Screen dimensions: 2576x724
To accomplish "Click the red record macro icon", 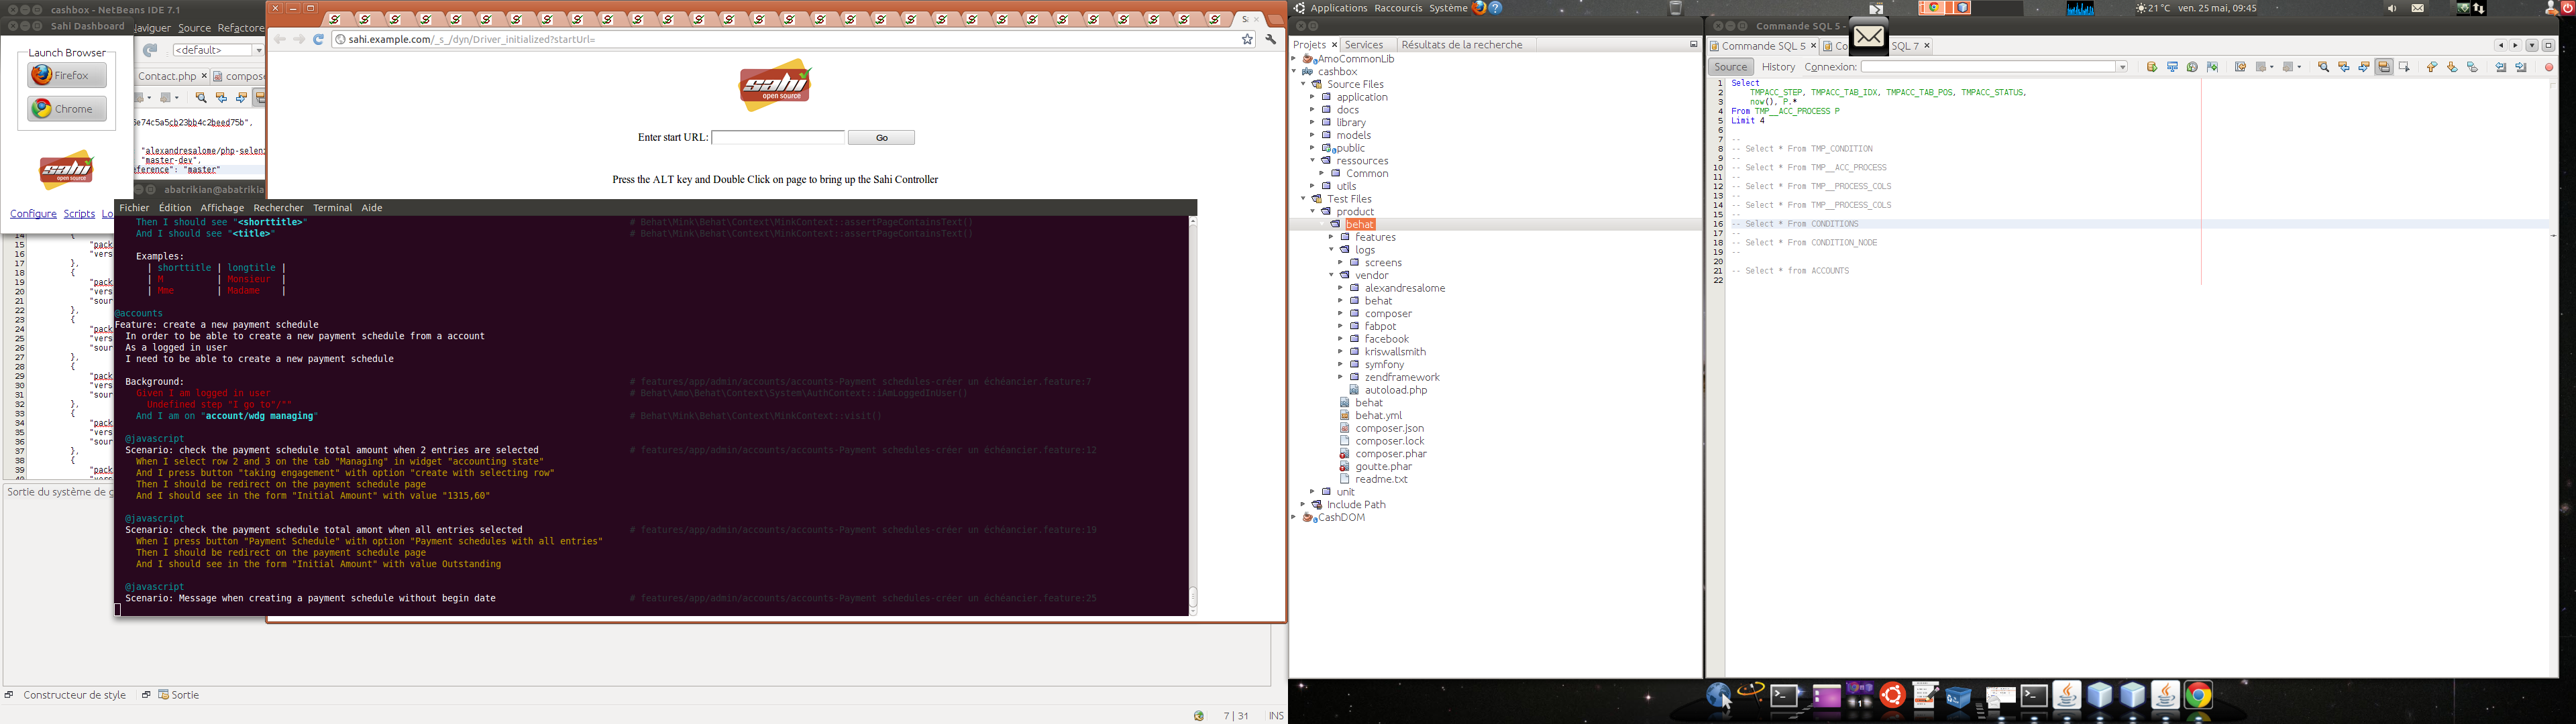I will point(2549,67).
